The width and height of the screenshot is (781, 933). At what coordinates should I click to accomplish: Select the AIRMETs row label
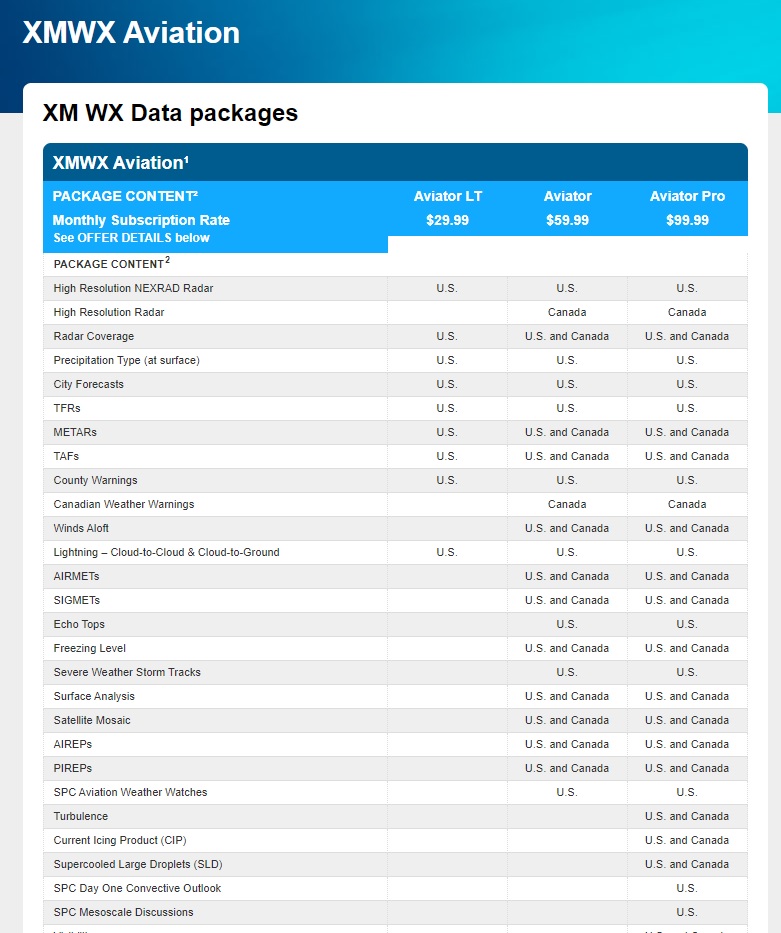[x=76, y=576]
